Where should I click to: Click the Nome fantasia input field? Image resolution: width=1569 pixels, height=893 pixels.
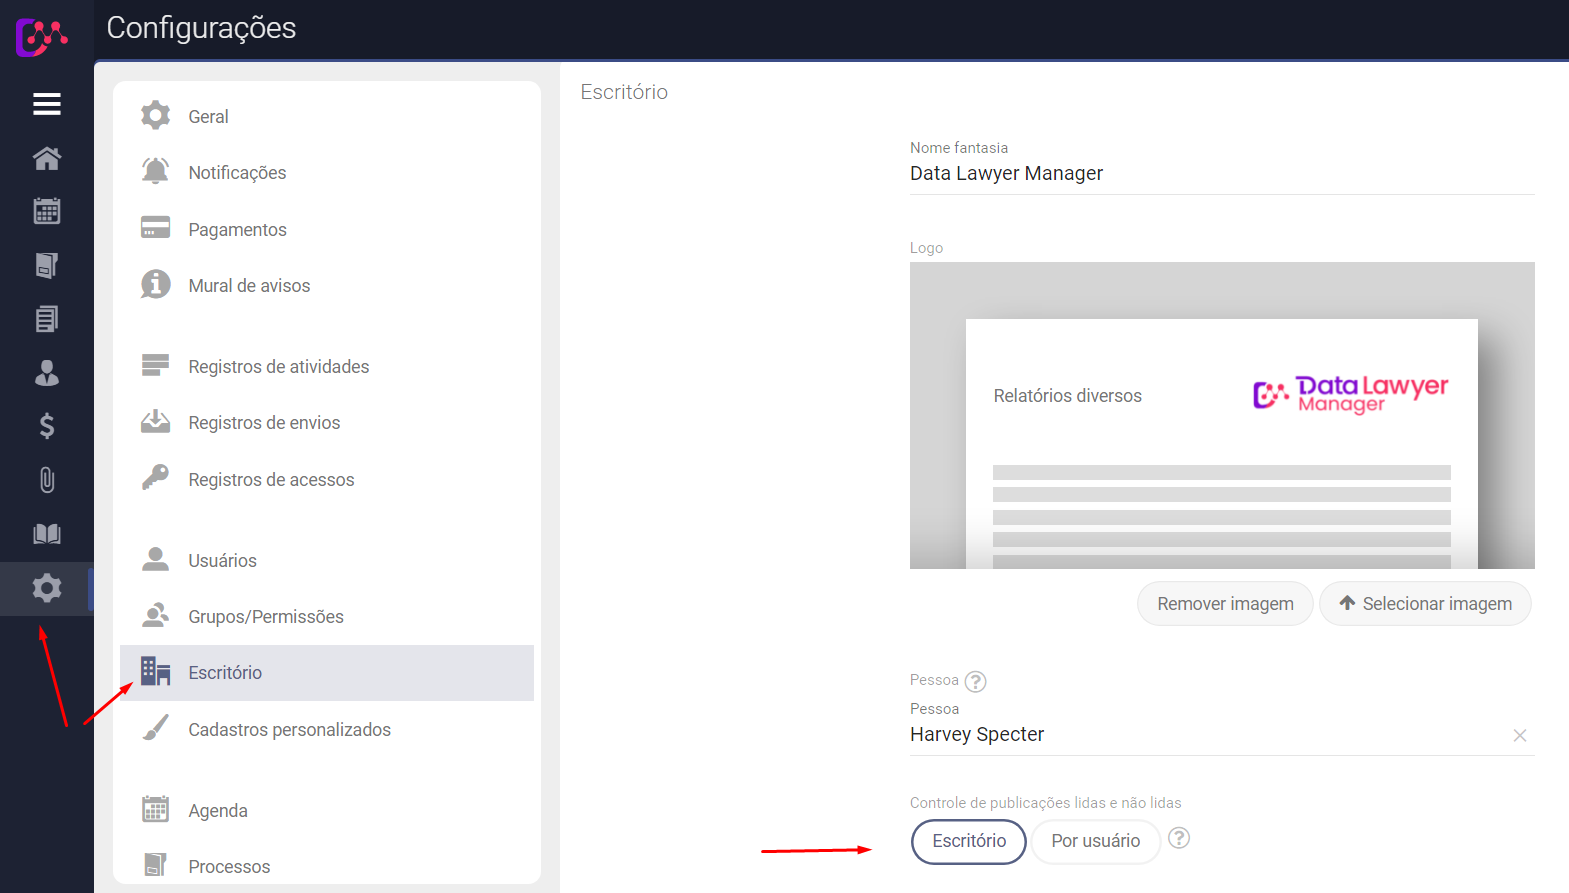pyautogui.click(x=1220, y=174)
